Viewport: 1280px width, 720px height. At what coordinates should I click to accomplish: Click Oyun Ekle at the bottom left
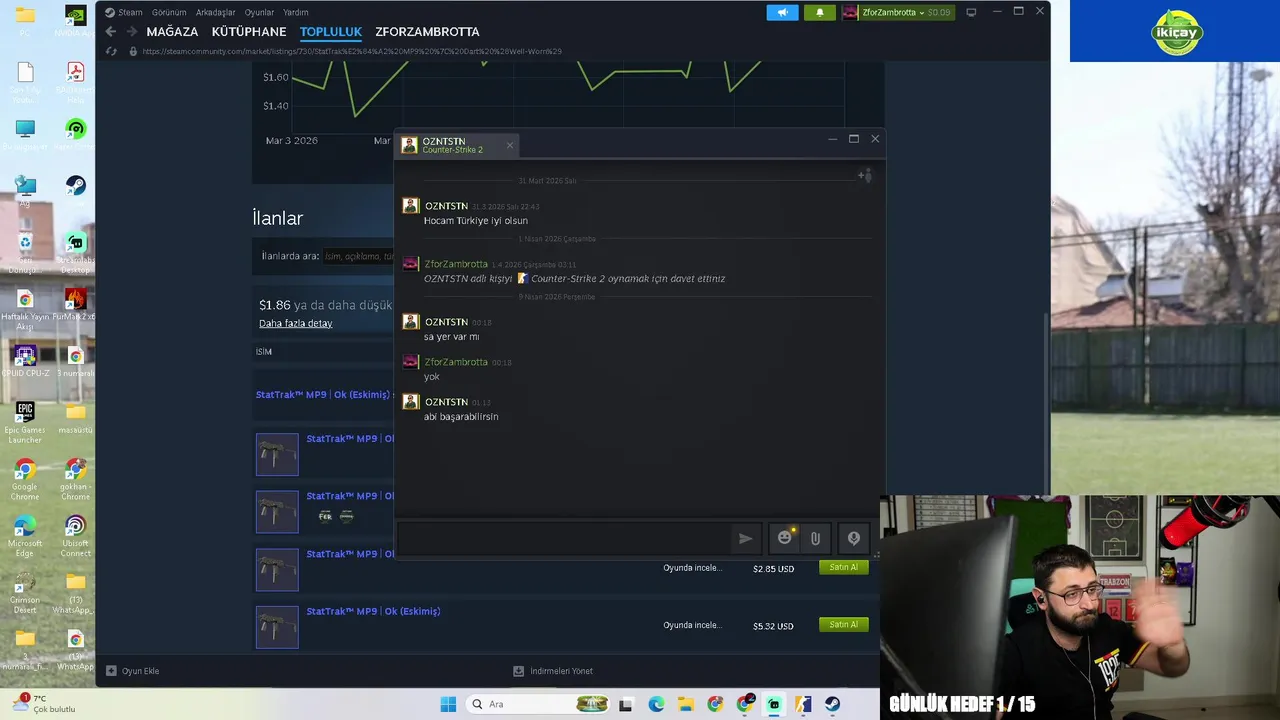133,671
